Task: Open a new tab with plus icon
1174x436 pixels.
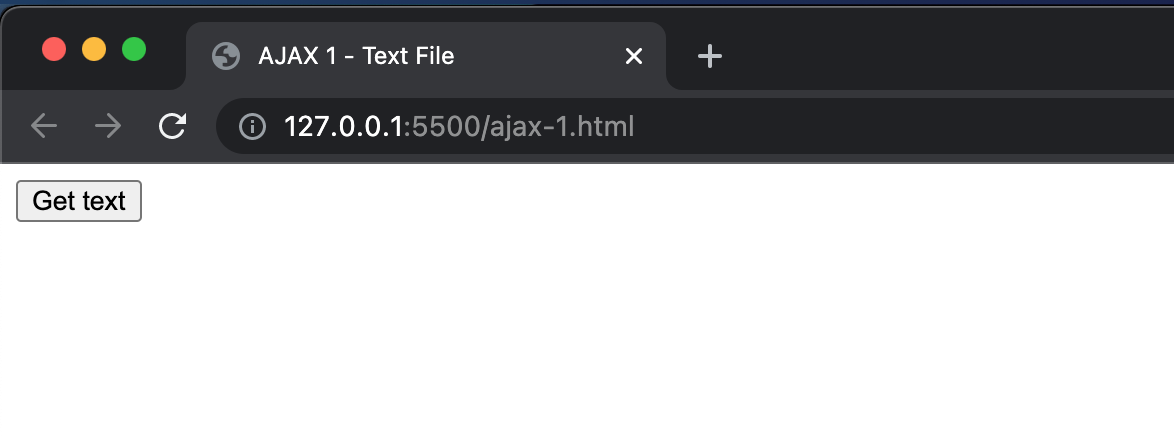Action: click(709, 56)
